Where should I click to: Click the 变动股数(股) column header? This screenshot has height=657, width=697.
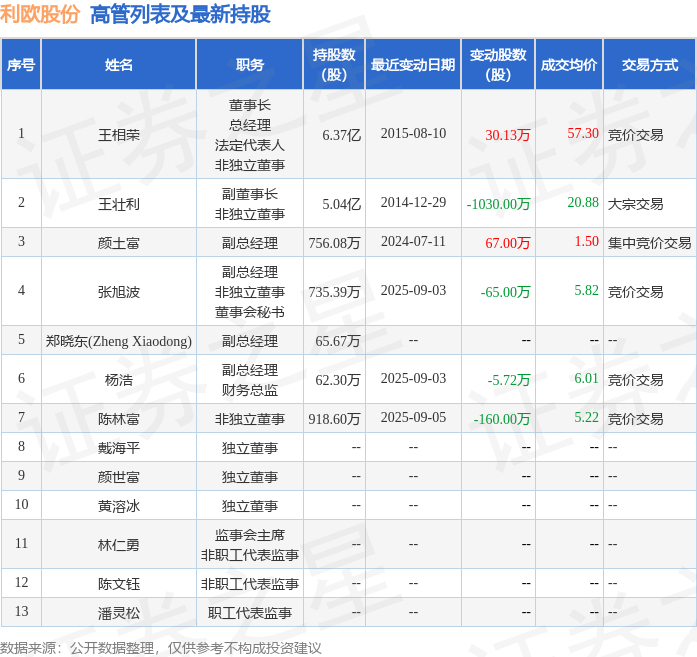pos(498,65)
